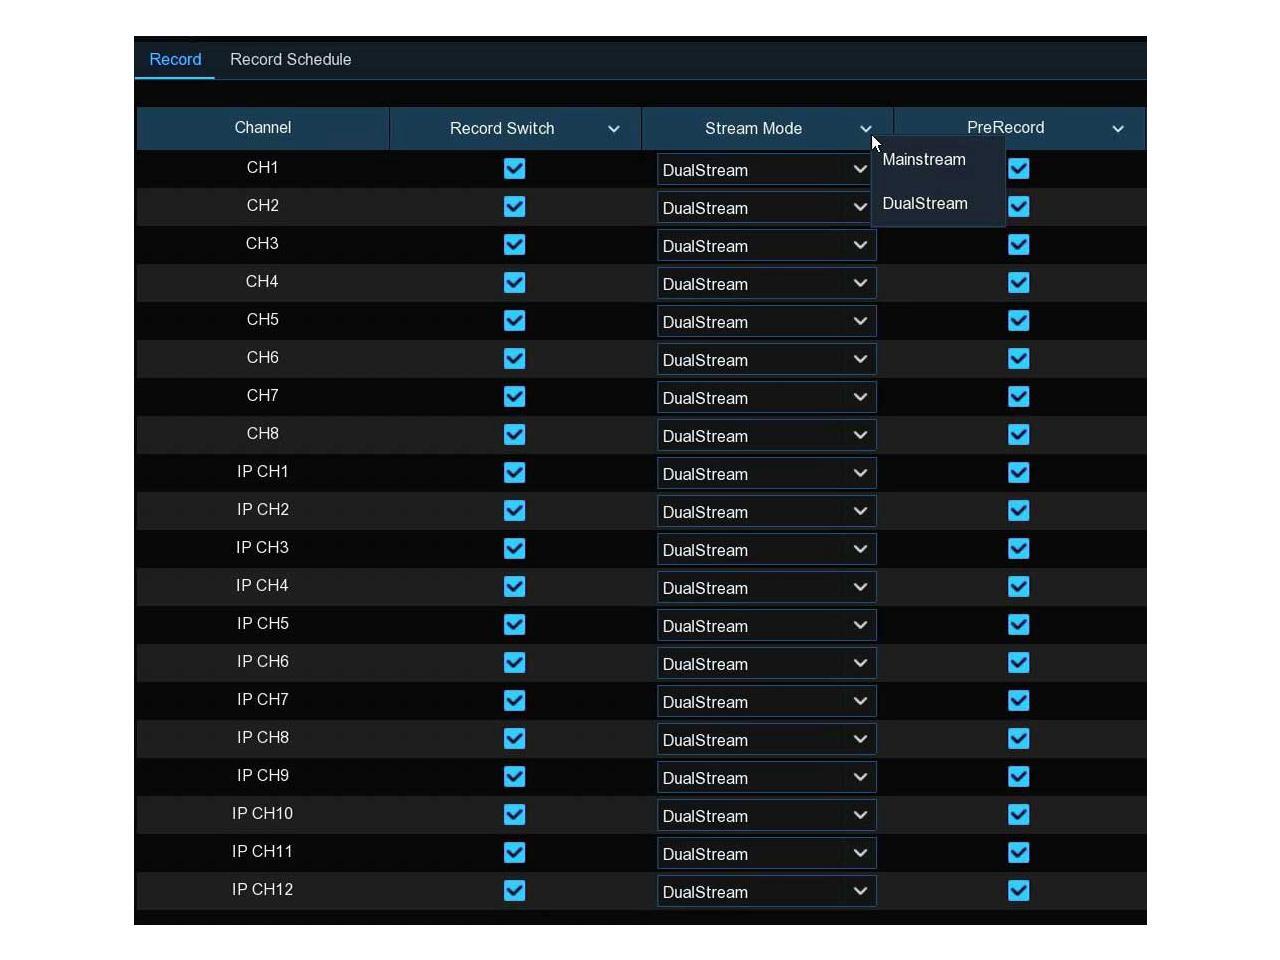Open Stream Mode dropdown for IP CH11
Screen dimensions: 1280x960
tap(766, 854)
